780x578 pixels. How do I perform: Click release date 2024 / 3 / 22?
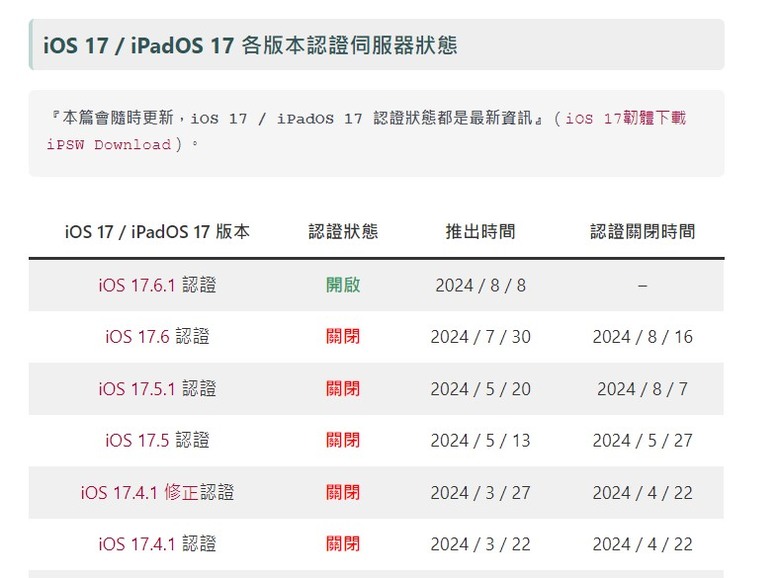tap(481, 545)
